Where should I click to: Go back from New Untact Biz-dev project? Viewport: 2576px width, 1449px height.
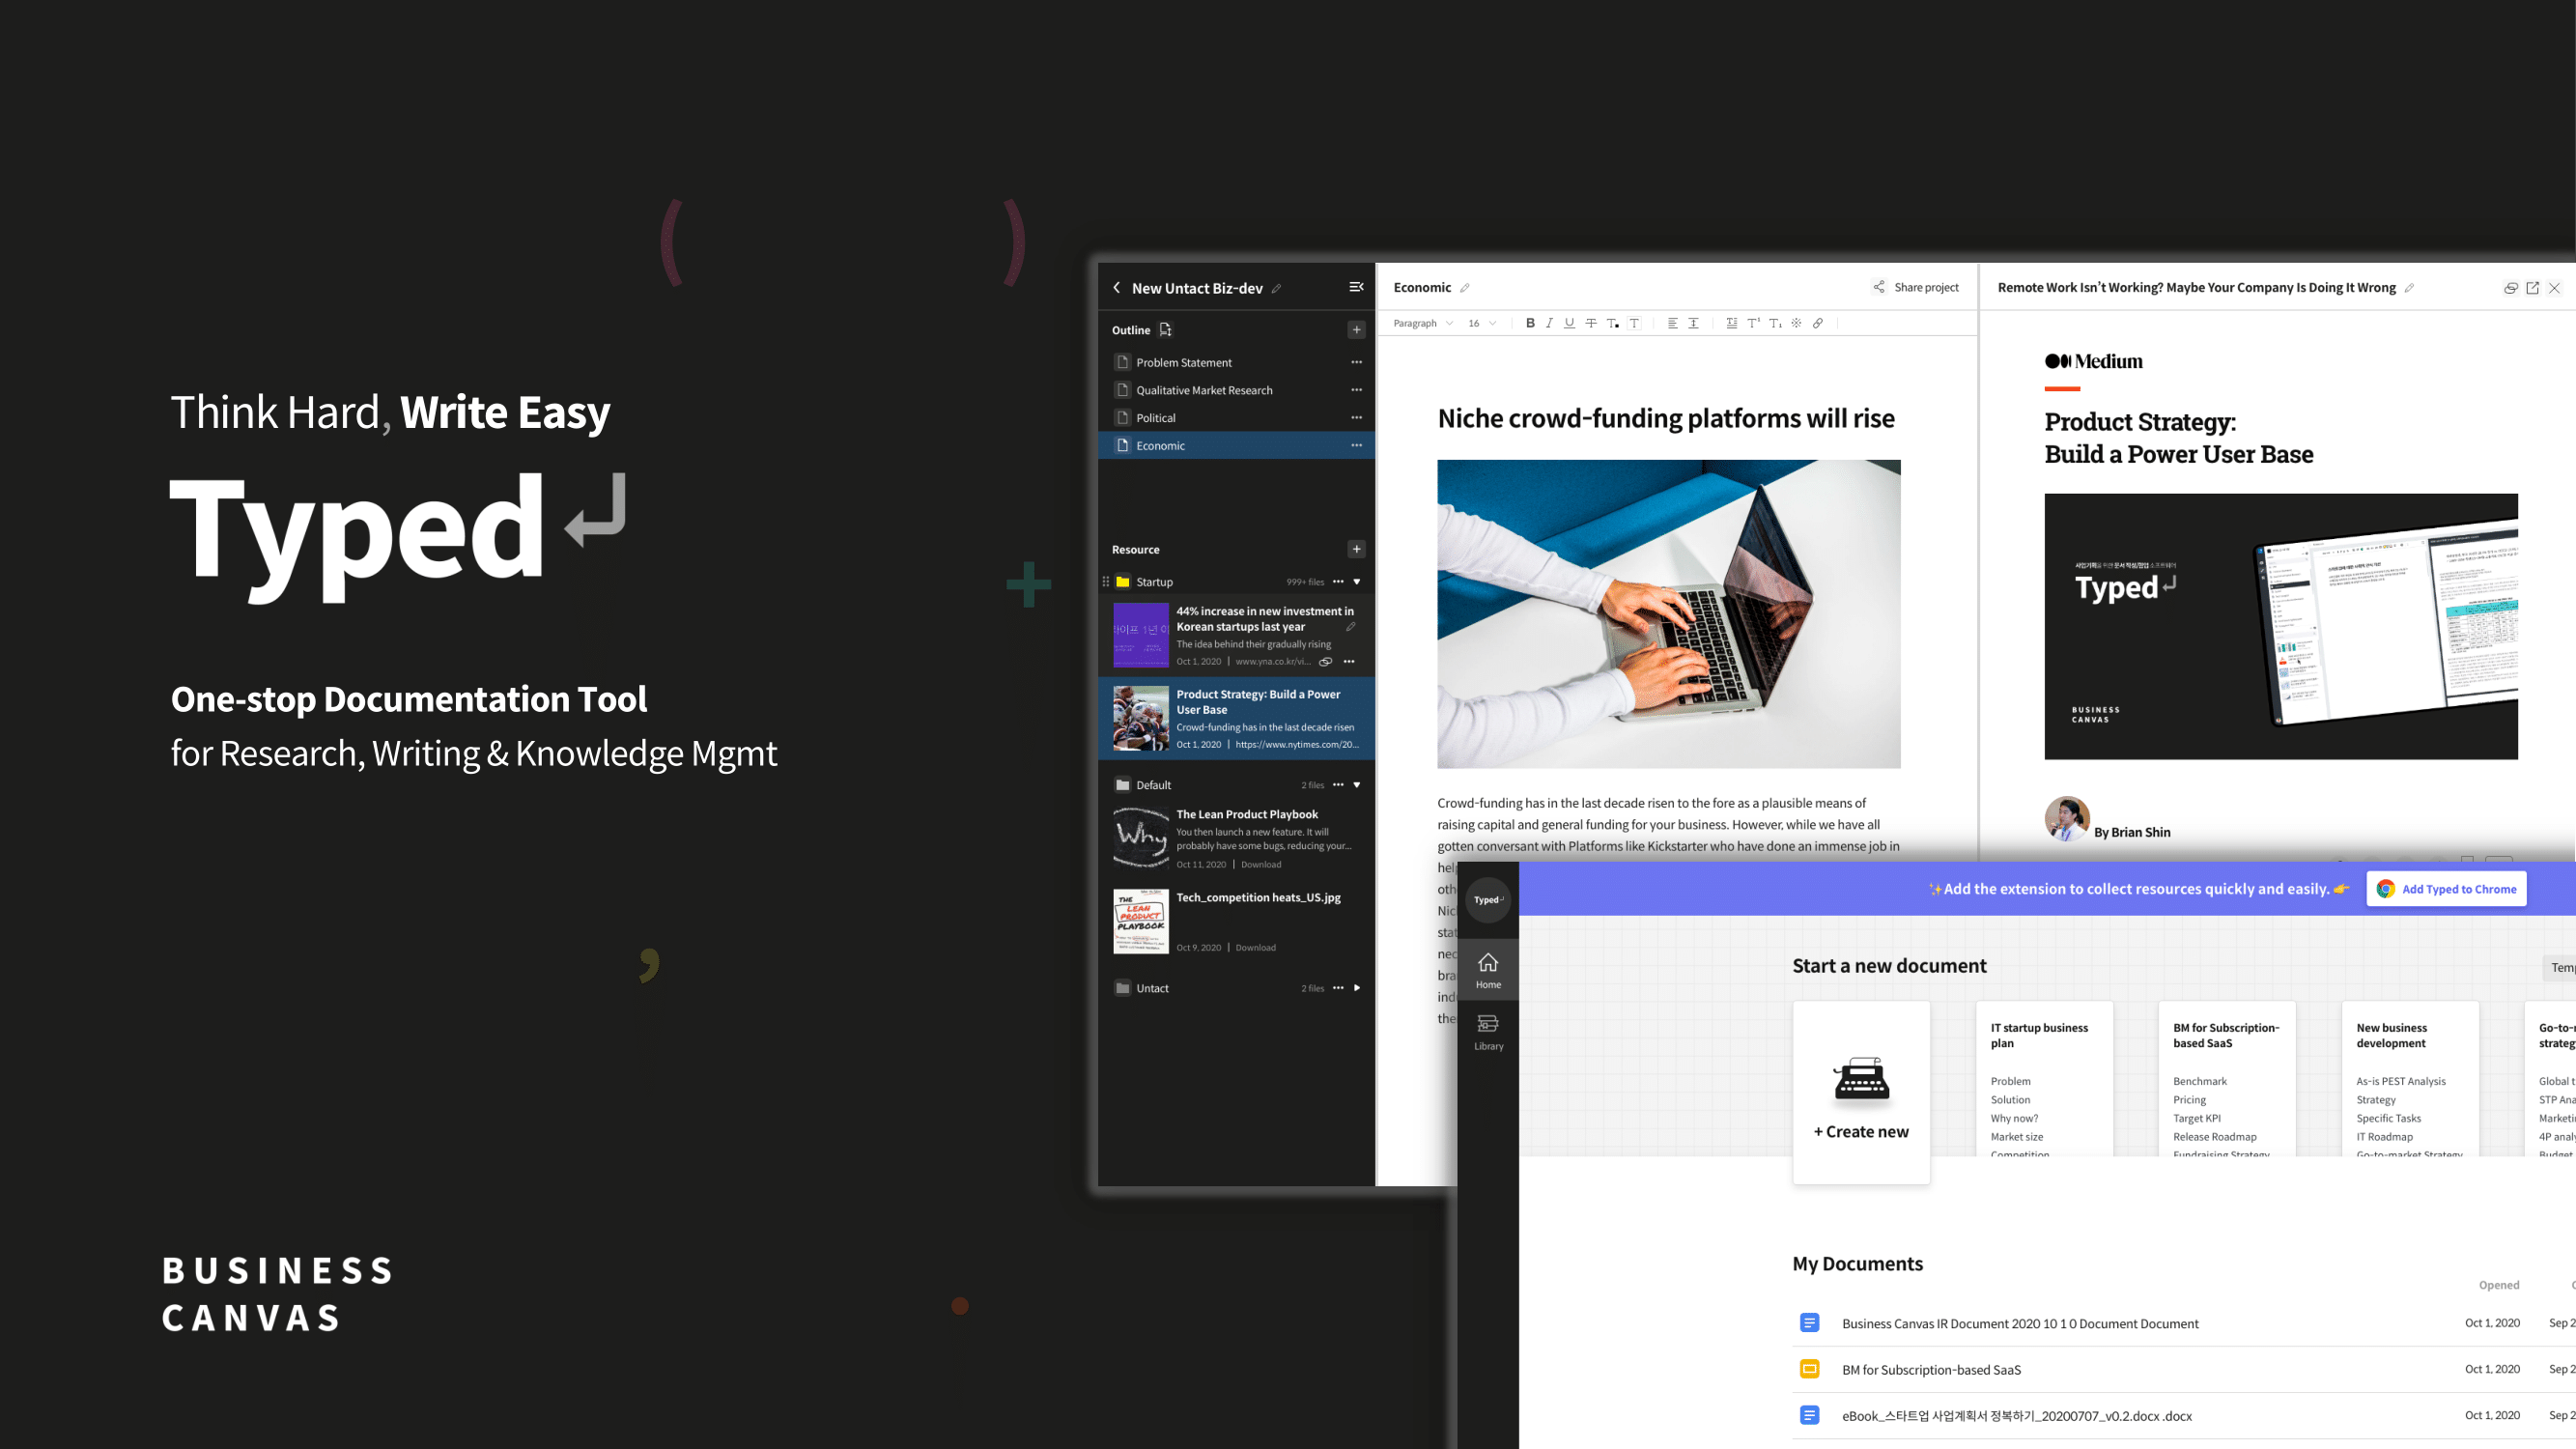(1116, 288)
